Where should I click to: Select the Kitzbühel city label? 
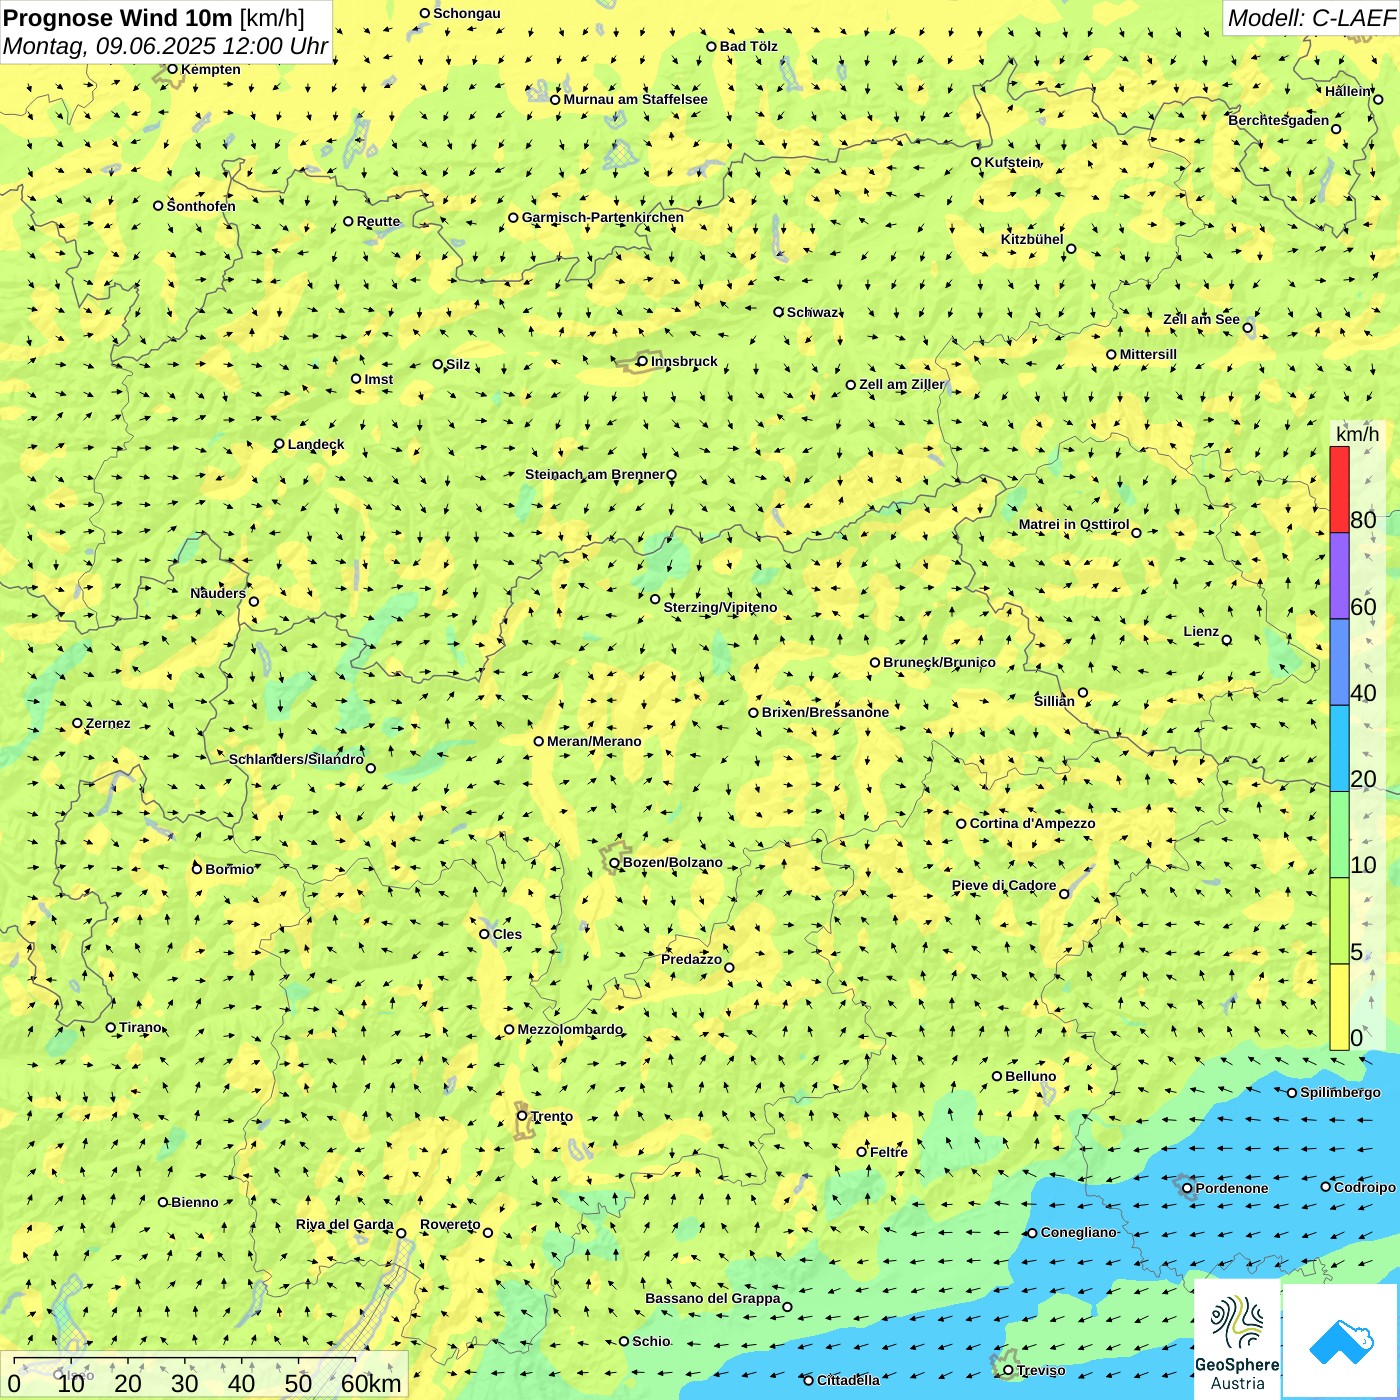[1032, 239]
